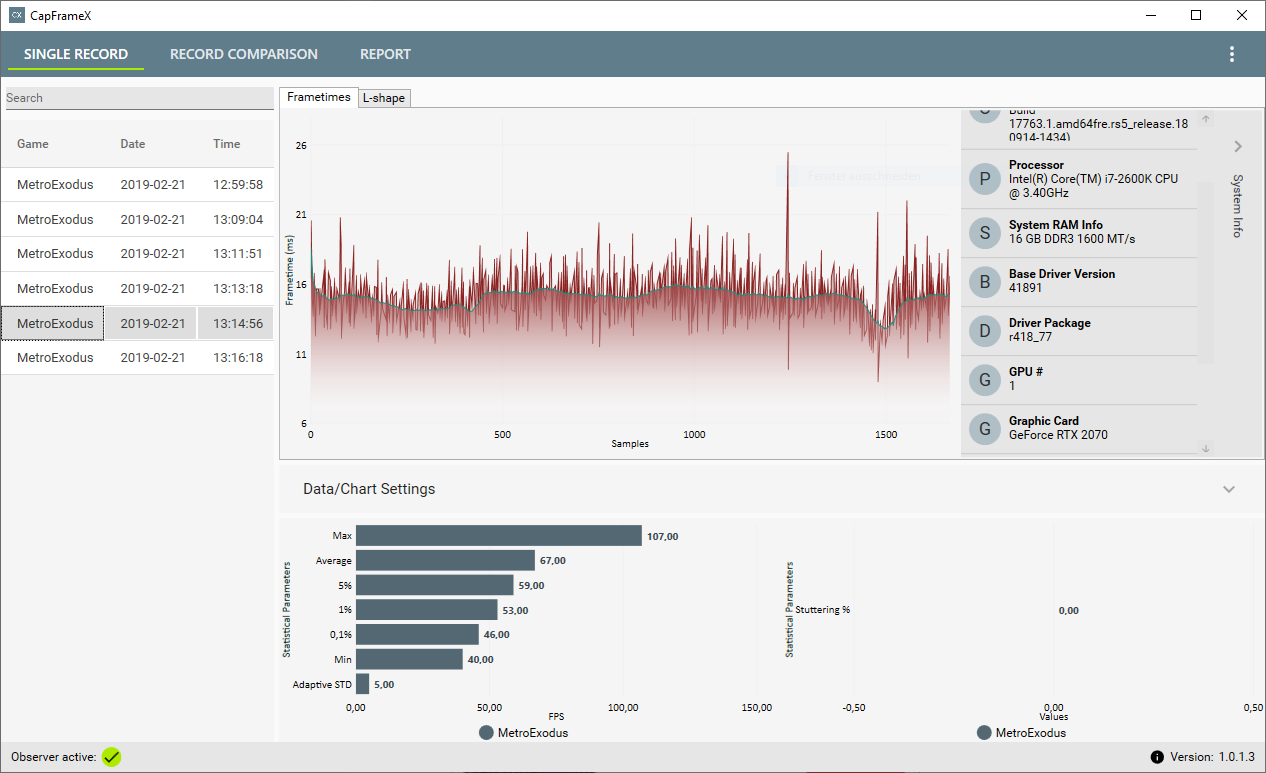Click the record Search field
1266x773 pixels.
139,98
